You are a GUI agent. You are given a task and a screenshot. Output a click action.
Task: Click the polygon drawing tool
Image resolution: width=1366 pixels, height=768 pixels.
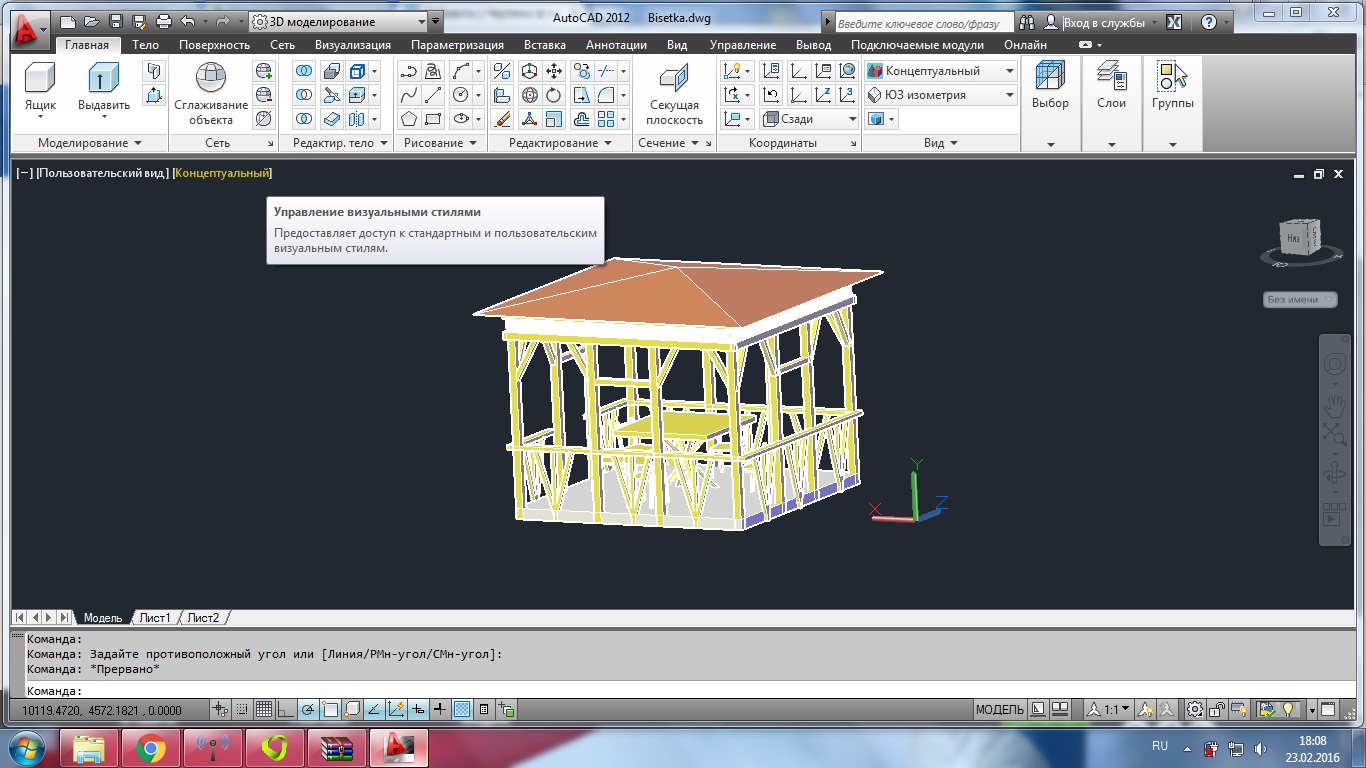[408, 119]
